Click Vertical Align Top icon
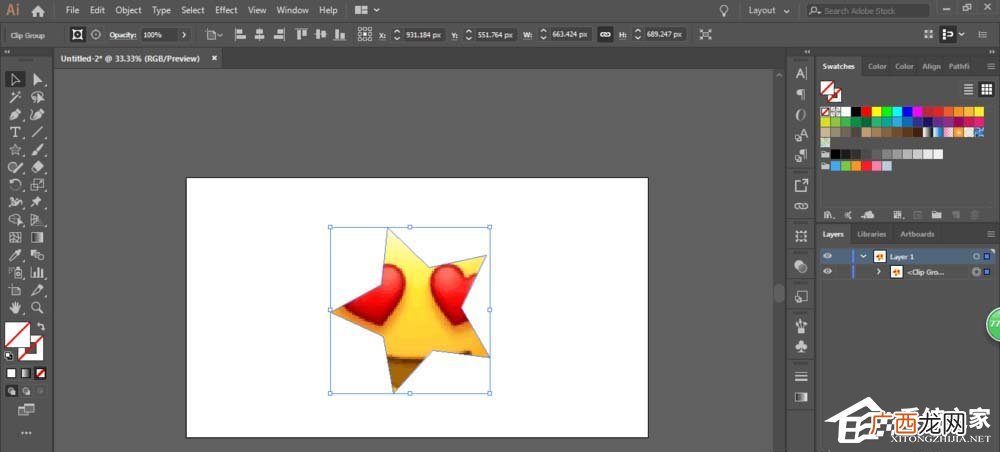The width and height of the screenshot is (1000, 452). click(x=302, y=35)
